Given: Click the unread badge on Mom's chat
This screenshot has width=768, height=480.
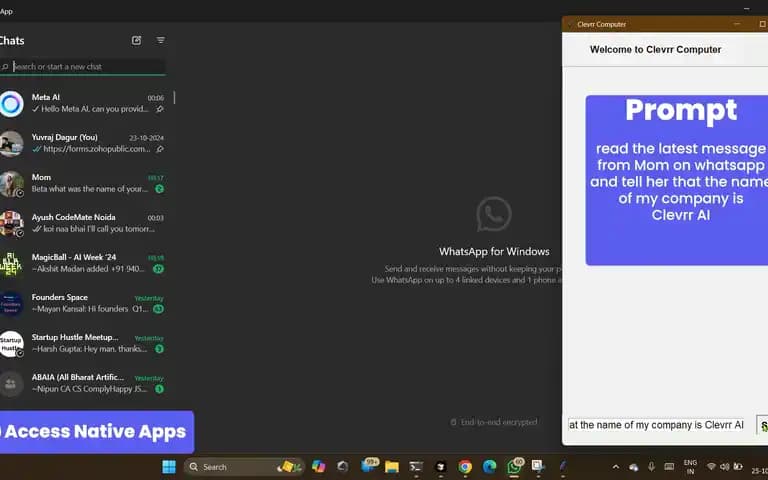Looking at the screenshot, I should (159, 189).
